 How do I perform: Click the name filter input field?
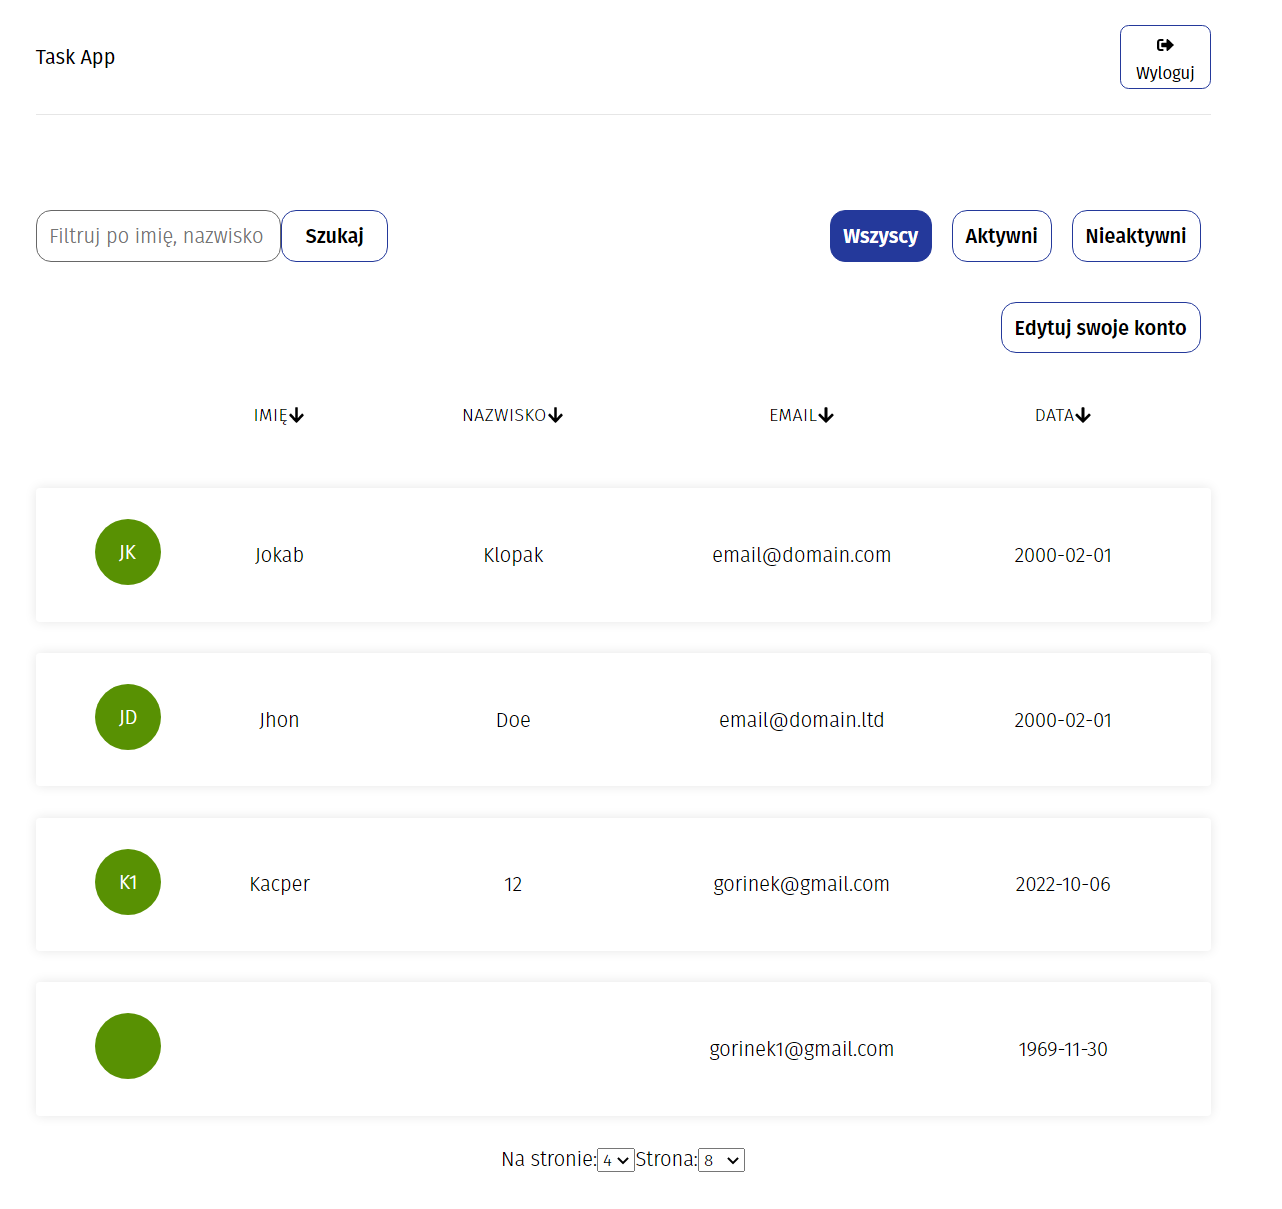157,235
